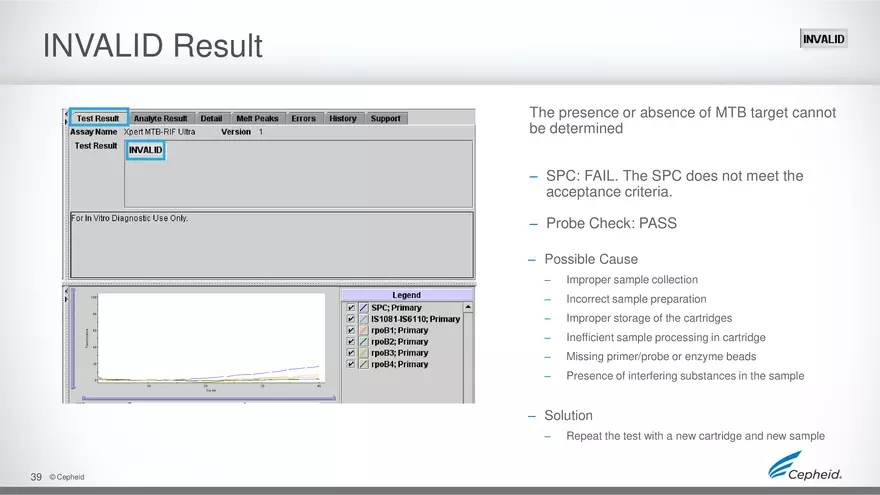The height and width of the screenshot is (495, 880).
Task: Open the History tab
Action: [x=342, y=118]
